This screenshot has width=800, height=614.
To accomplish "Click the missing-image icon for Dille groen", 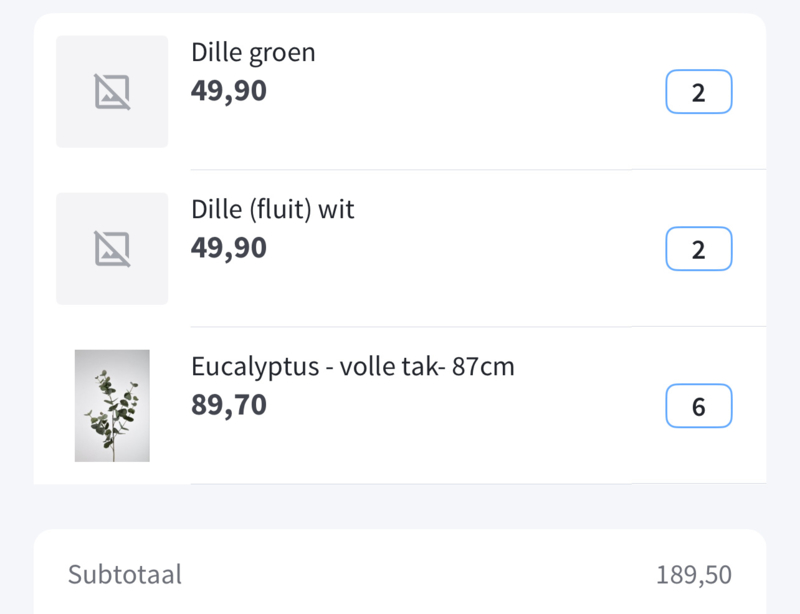I will tap(112, 92).
